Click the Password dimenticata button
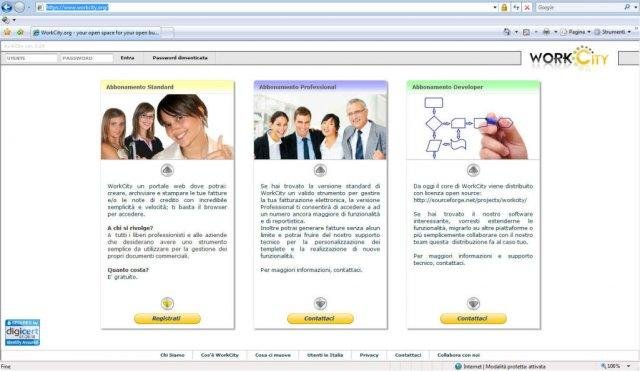Image resolution: width=640 pixels, height=371 pixels. coord(180,58)
